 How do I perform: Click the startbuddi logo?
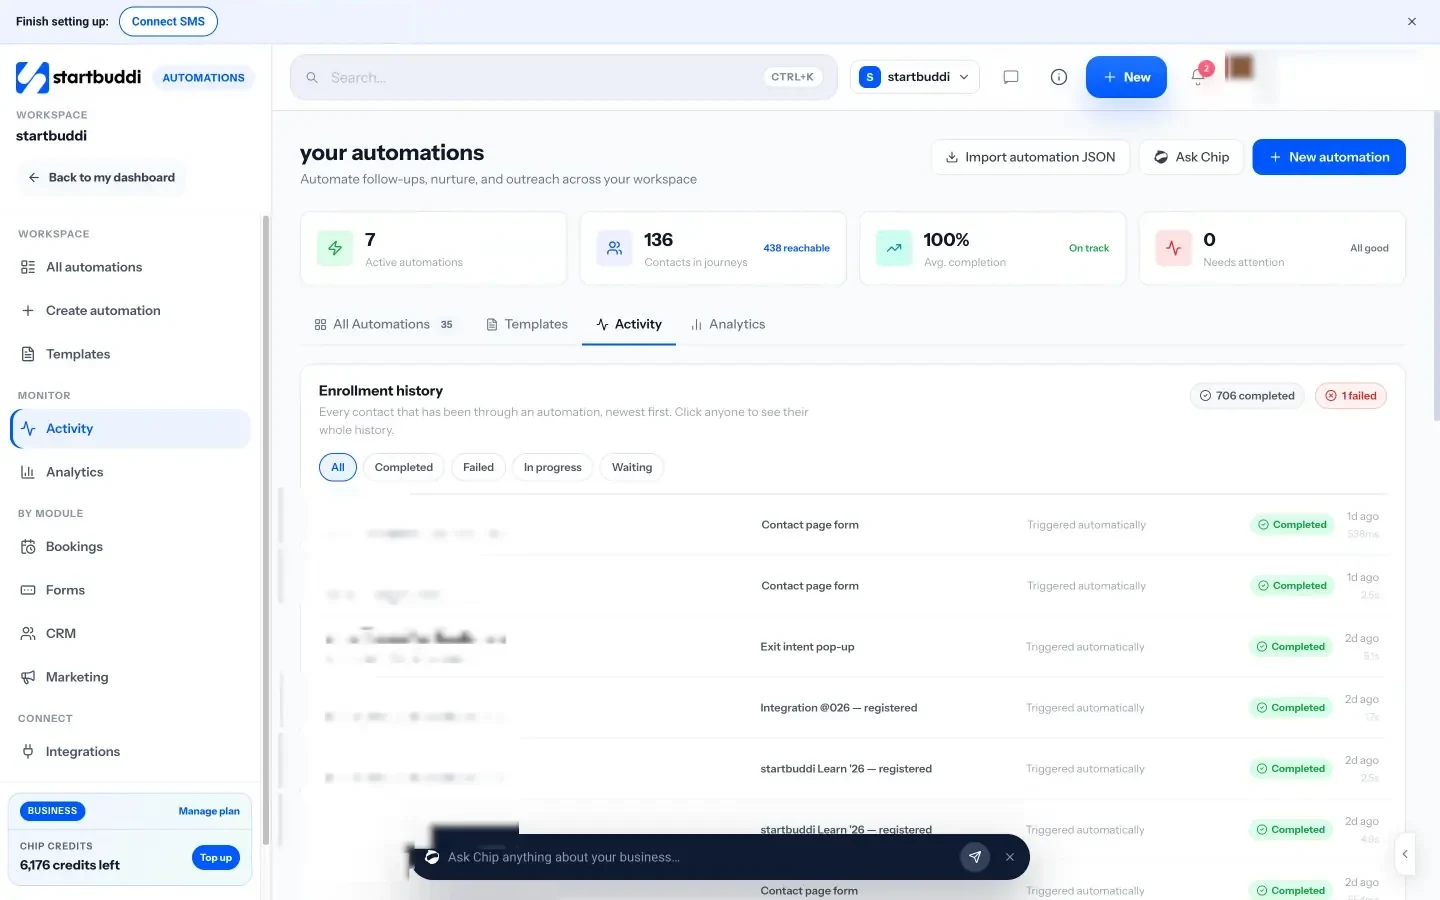point(79,77)
